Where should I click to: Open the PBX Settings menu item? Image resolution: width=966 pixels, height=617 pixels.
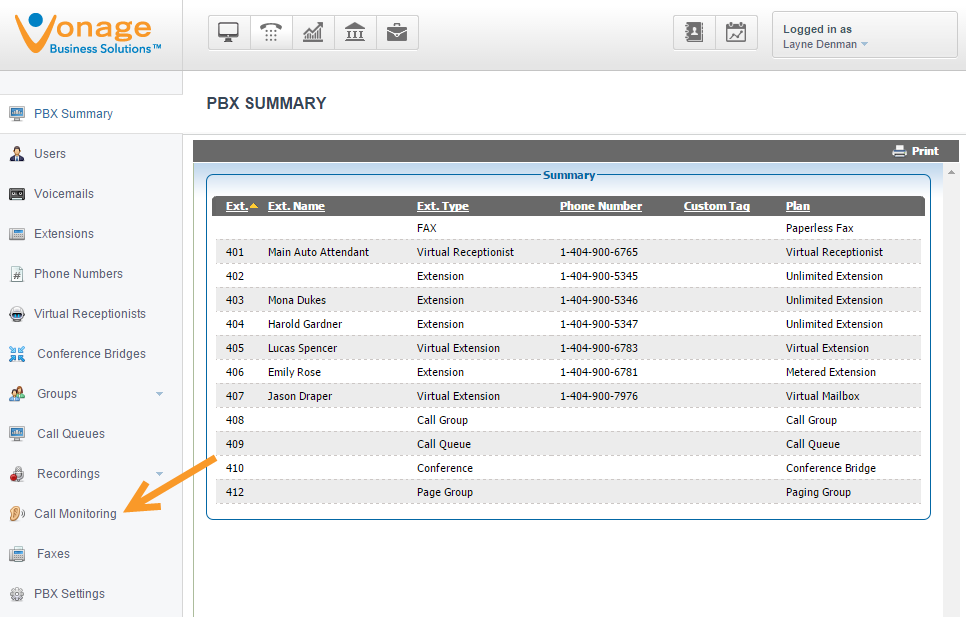point(69,594)
